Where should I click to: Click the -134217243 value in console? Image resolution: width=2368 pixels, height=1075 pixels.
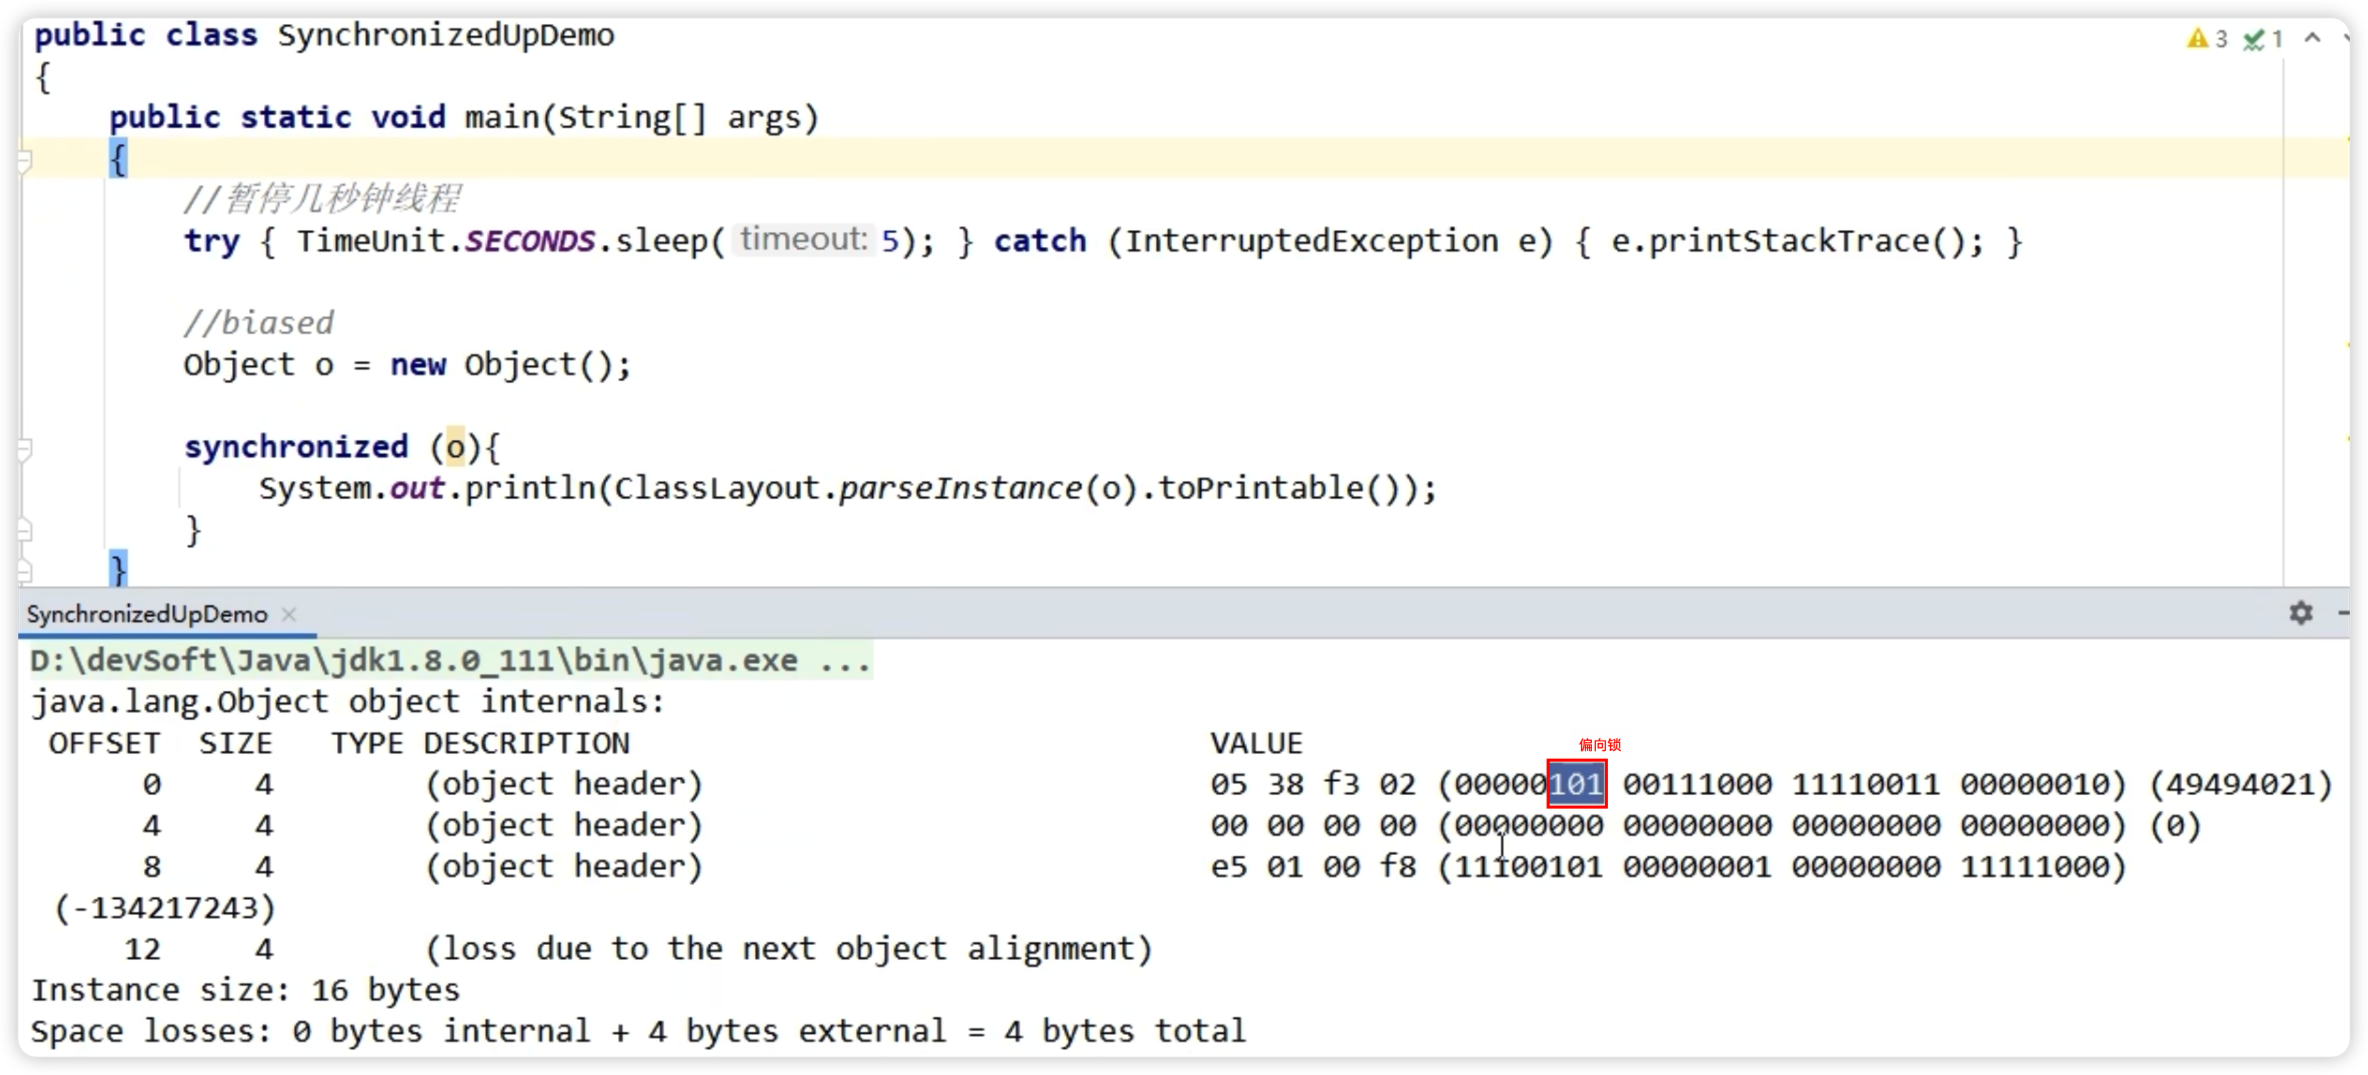(x=164, y=907)
